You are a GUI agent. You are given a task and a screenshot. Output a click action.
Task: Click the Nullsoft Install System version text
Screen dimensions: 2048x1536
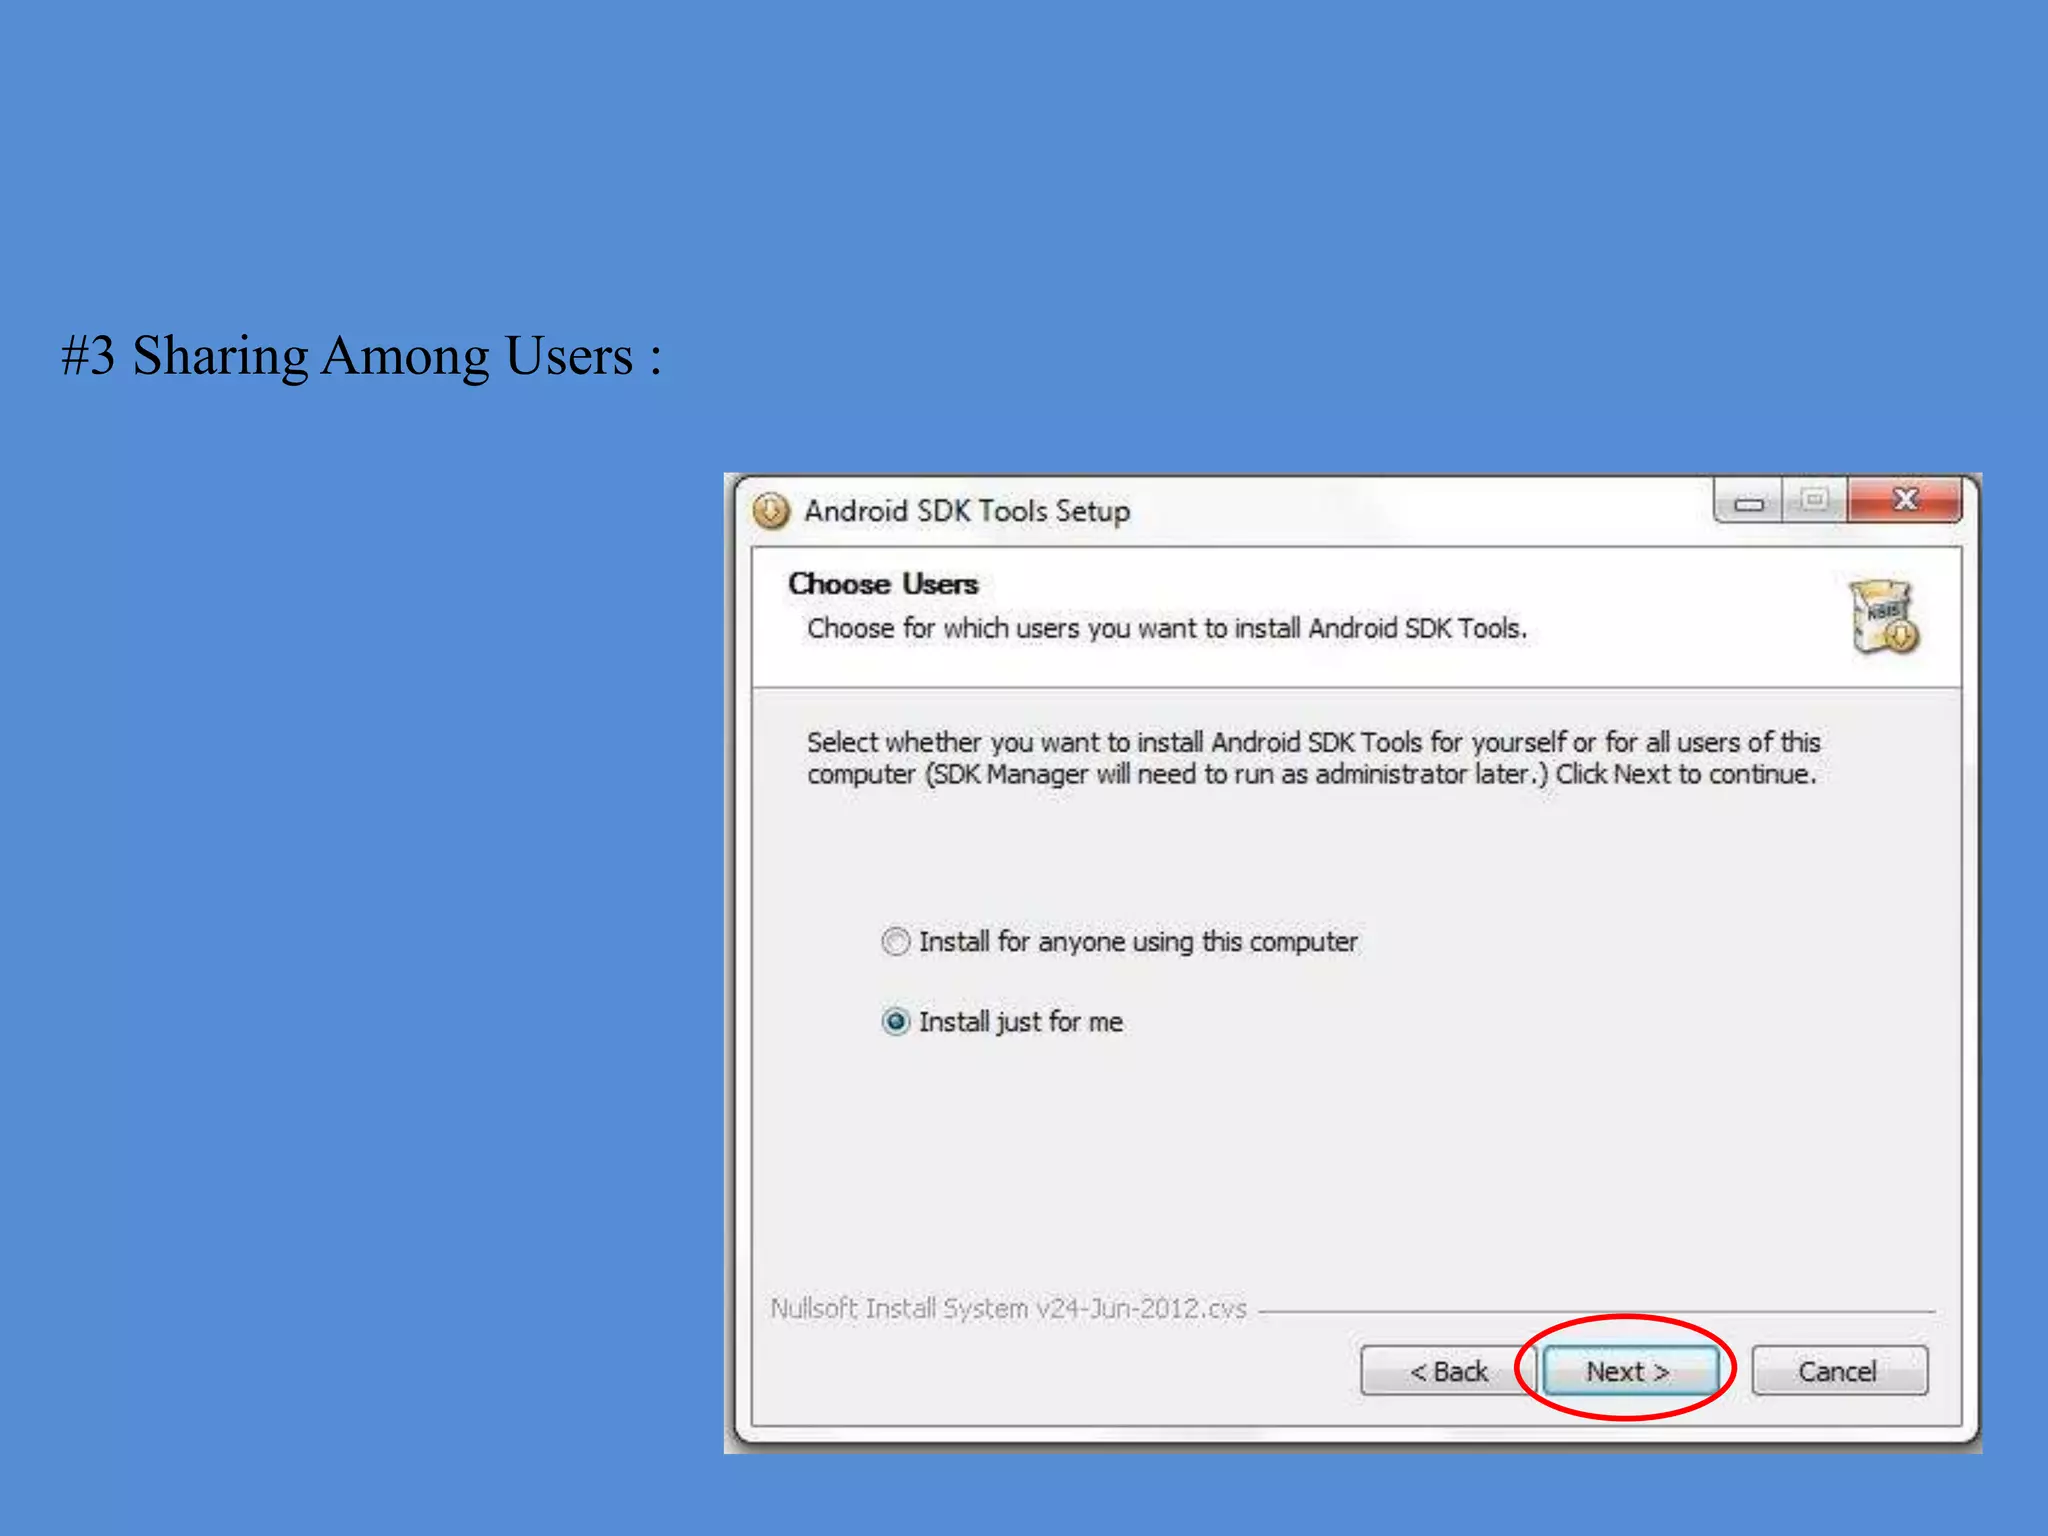click(1008, 1308)
